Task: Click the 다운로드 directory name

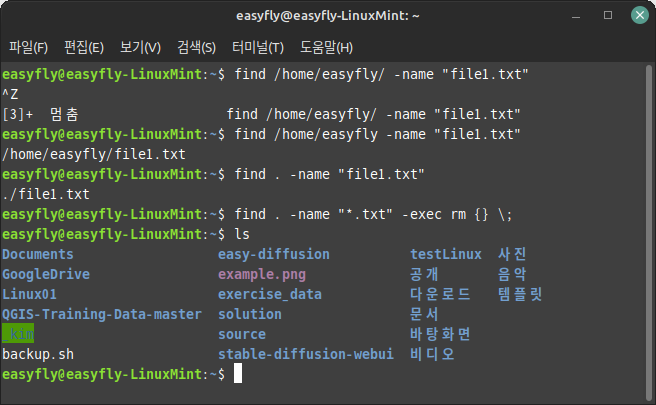Action: [440, 294]
